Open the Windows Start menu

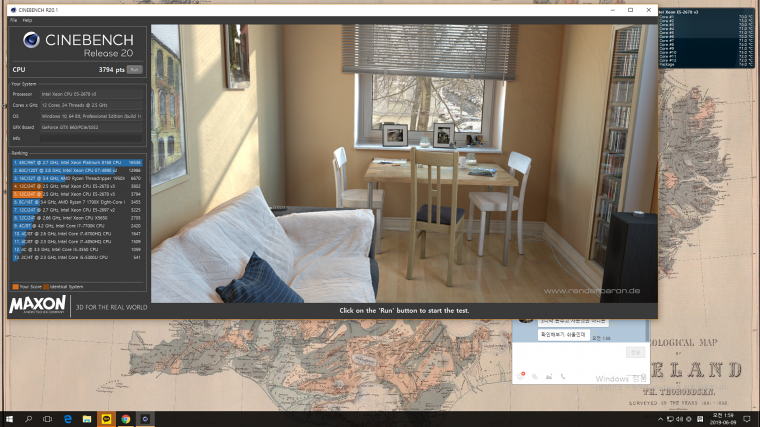pos(9,419)
